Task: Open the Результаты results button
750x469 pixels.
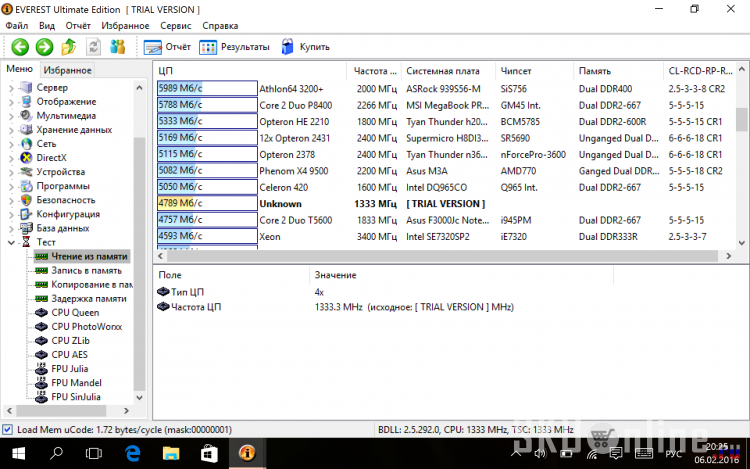Action: coord(234,47)
